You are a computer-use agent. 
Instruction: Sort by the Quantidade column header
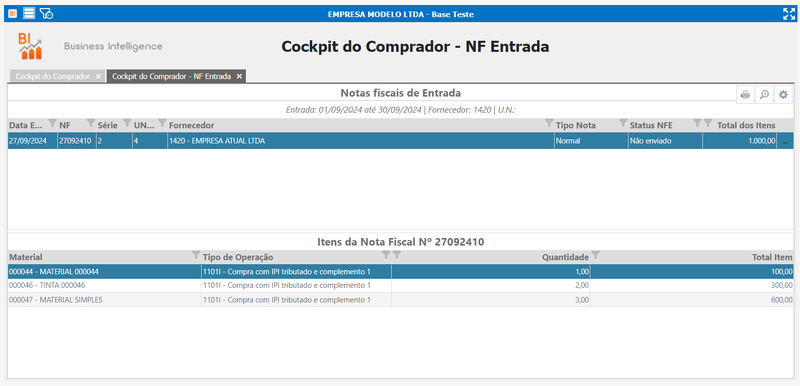(x=565, y=258)
